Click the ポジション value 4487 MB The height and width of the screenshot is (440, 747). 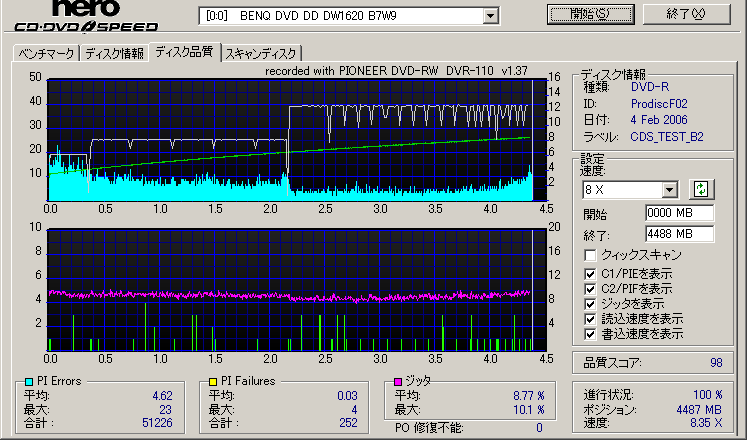(x=699, y=410)
